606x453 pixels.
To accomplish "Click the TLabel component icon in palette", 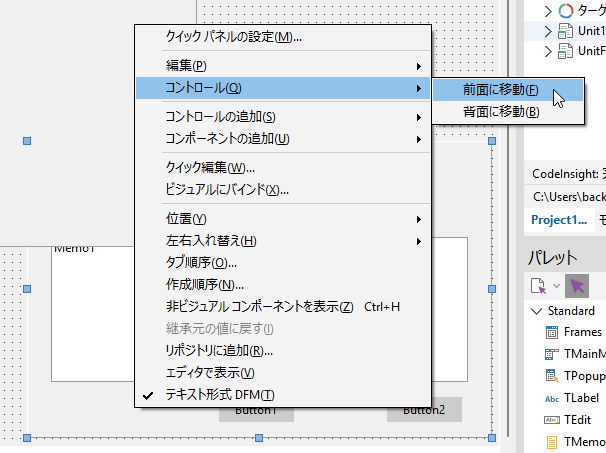I will click(x=551, y=398).
